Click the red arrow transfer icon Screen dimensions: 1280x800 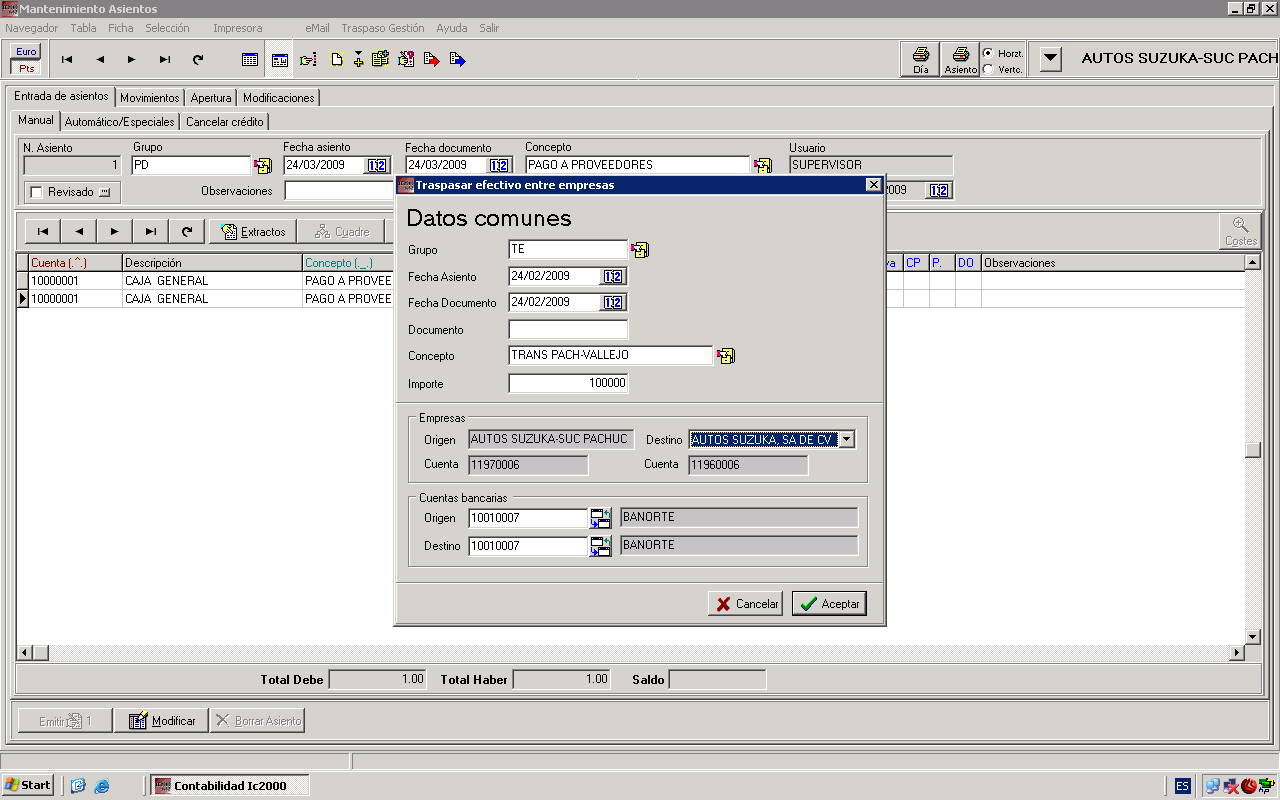[432, 60]
